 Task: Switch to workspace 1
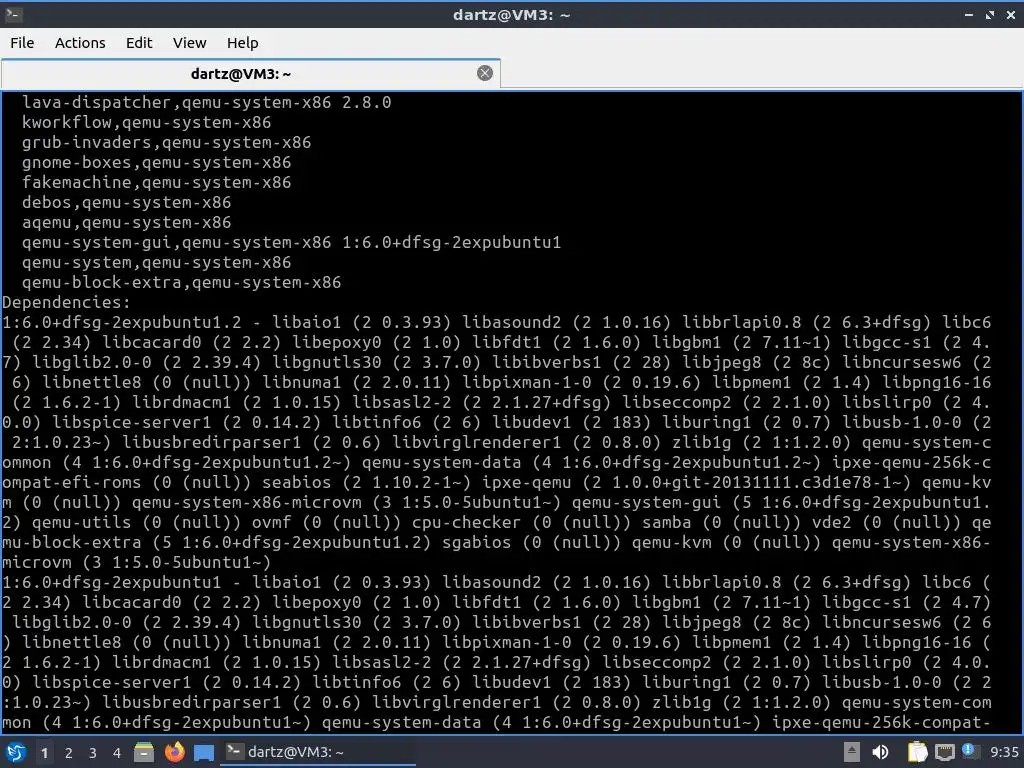click(44, 753)
